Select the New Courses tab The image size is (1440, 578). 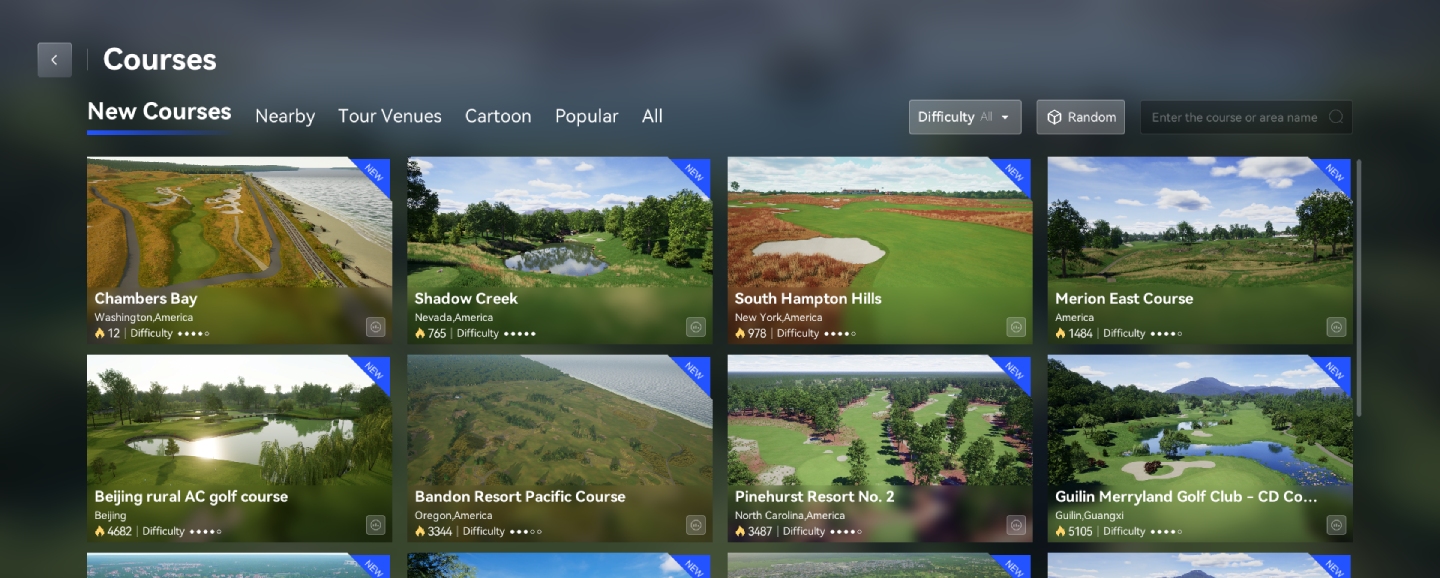point(159,112)
